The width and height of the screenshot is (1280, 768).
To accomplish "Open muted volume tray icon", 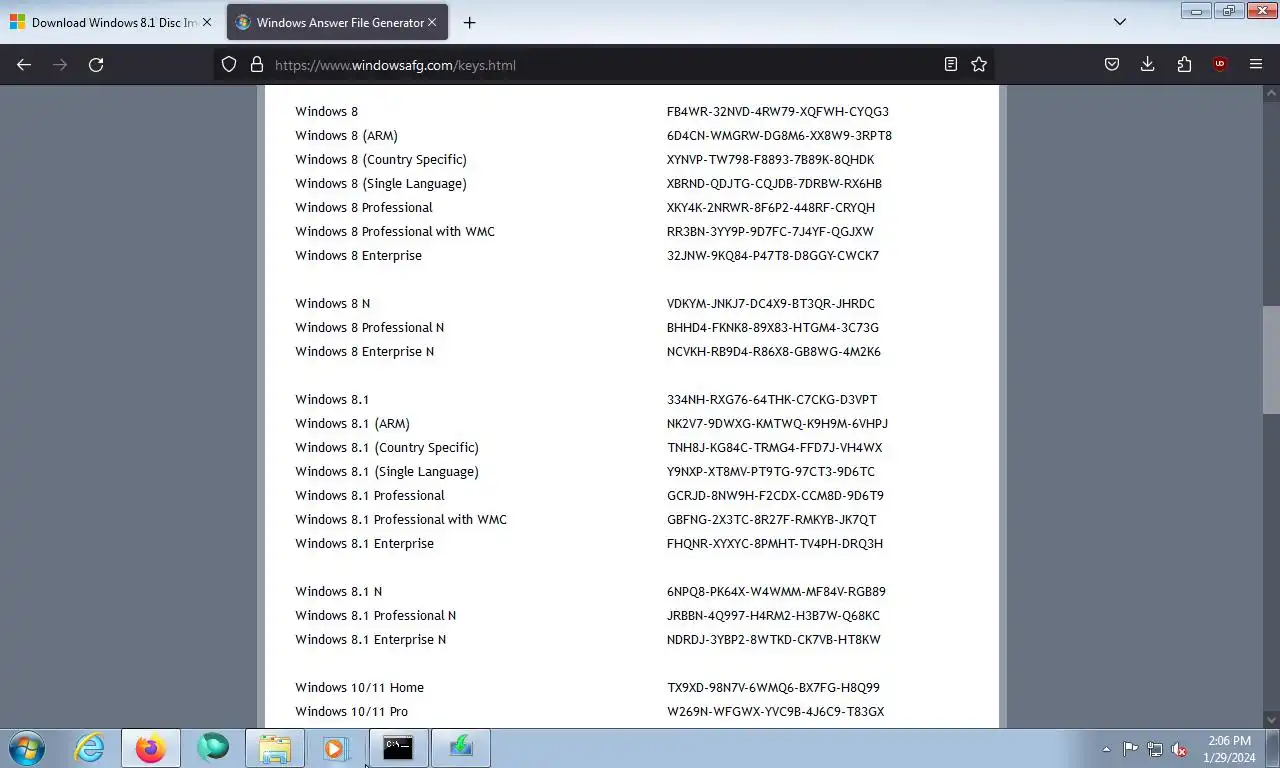I will tap(1180, 749).
